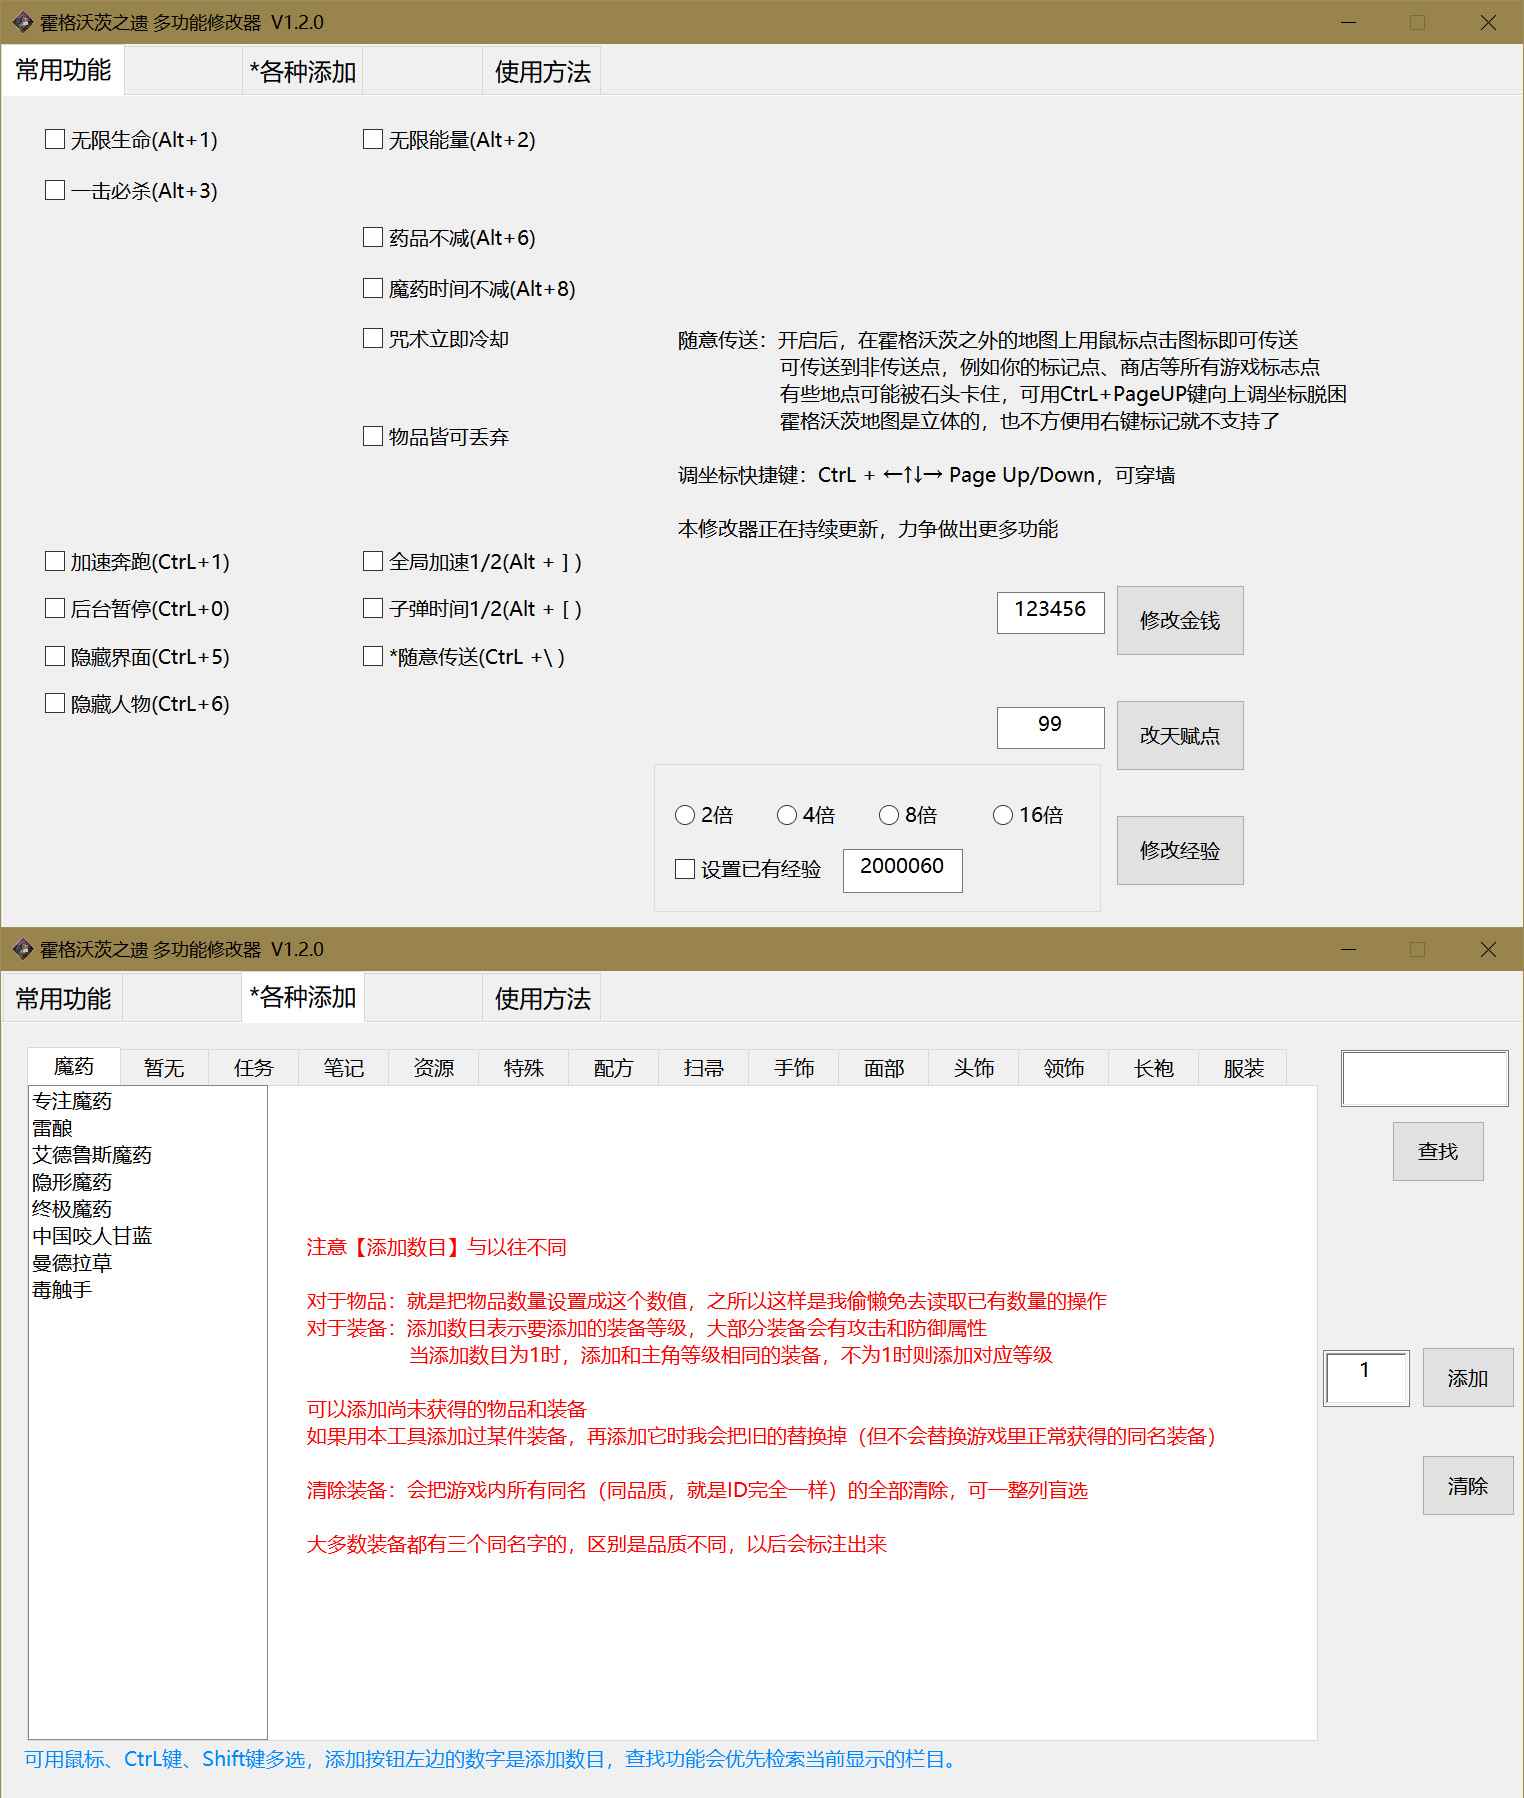
Task: Click the app icon in lower window title bar
Action: [22, 949]
